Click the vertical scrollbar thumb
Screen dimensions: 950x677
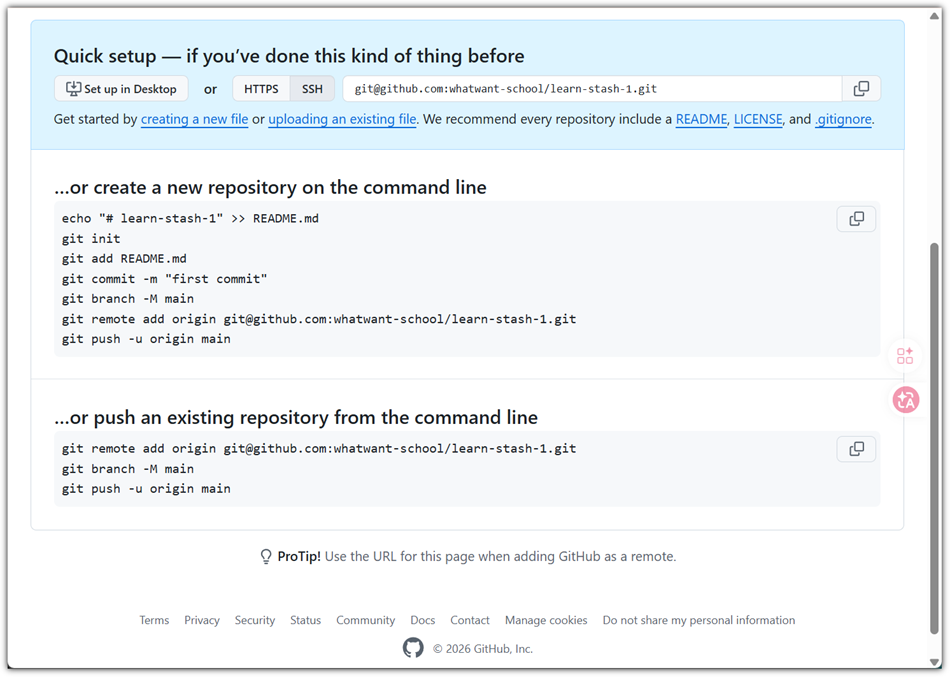coord(934,438)
